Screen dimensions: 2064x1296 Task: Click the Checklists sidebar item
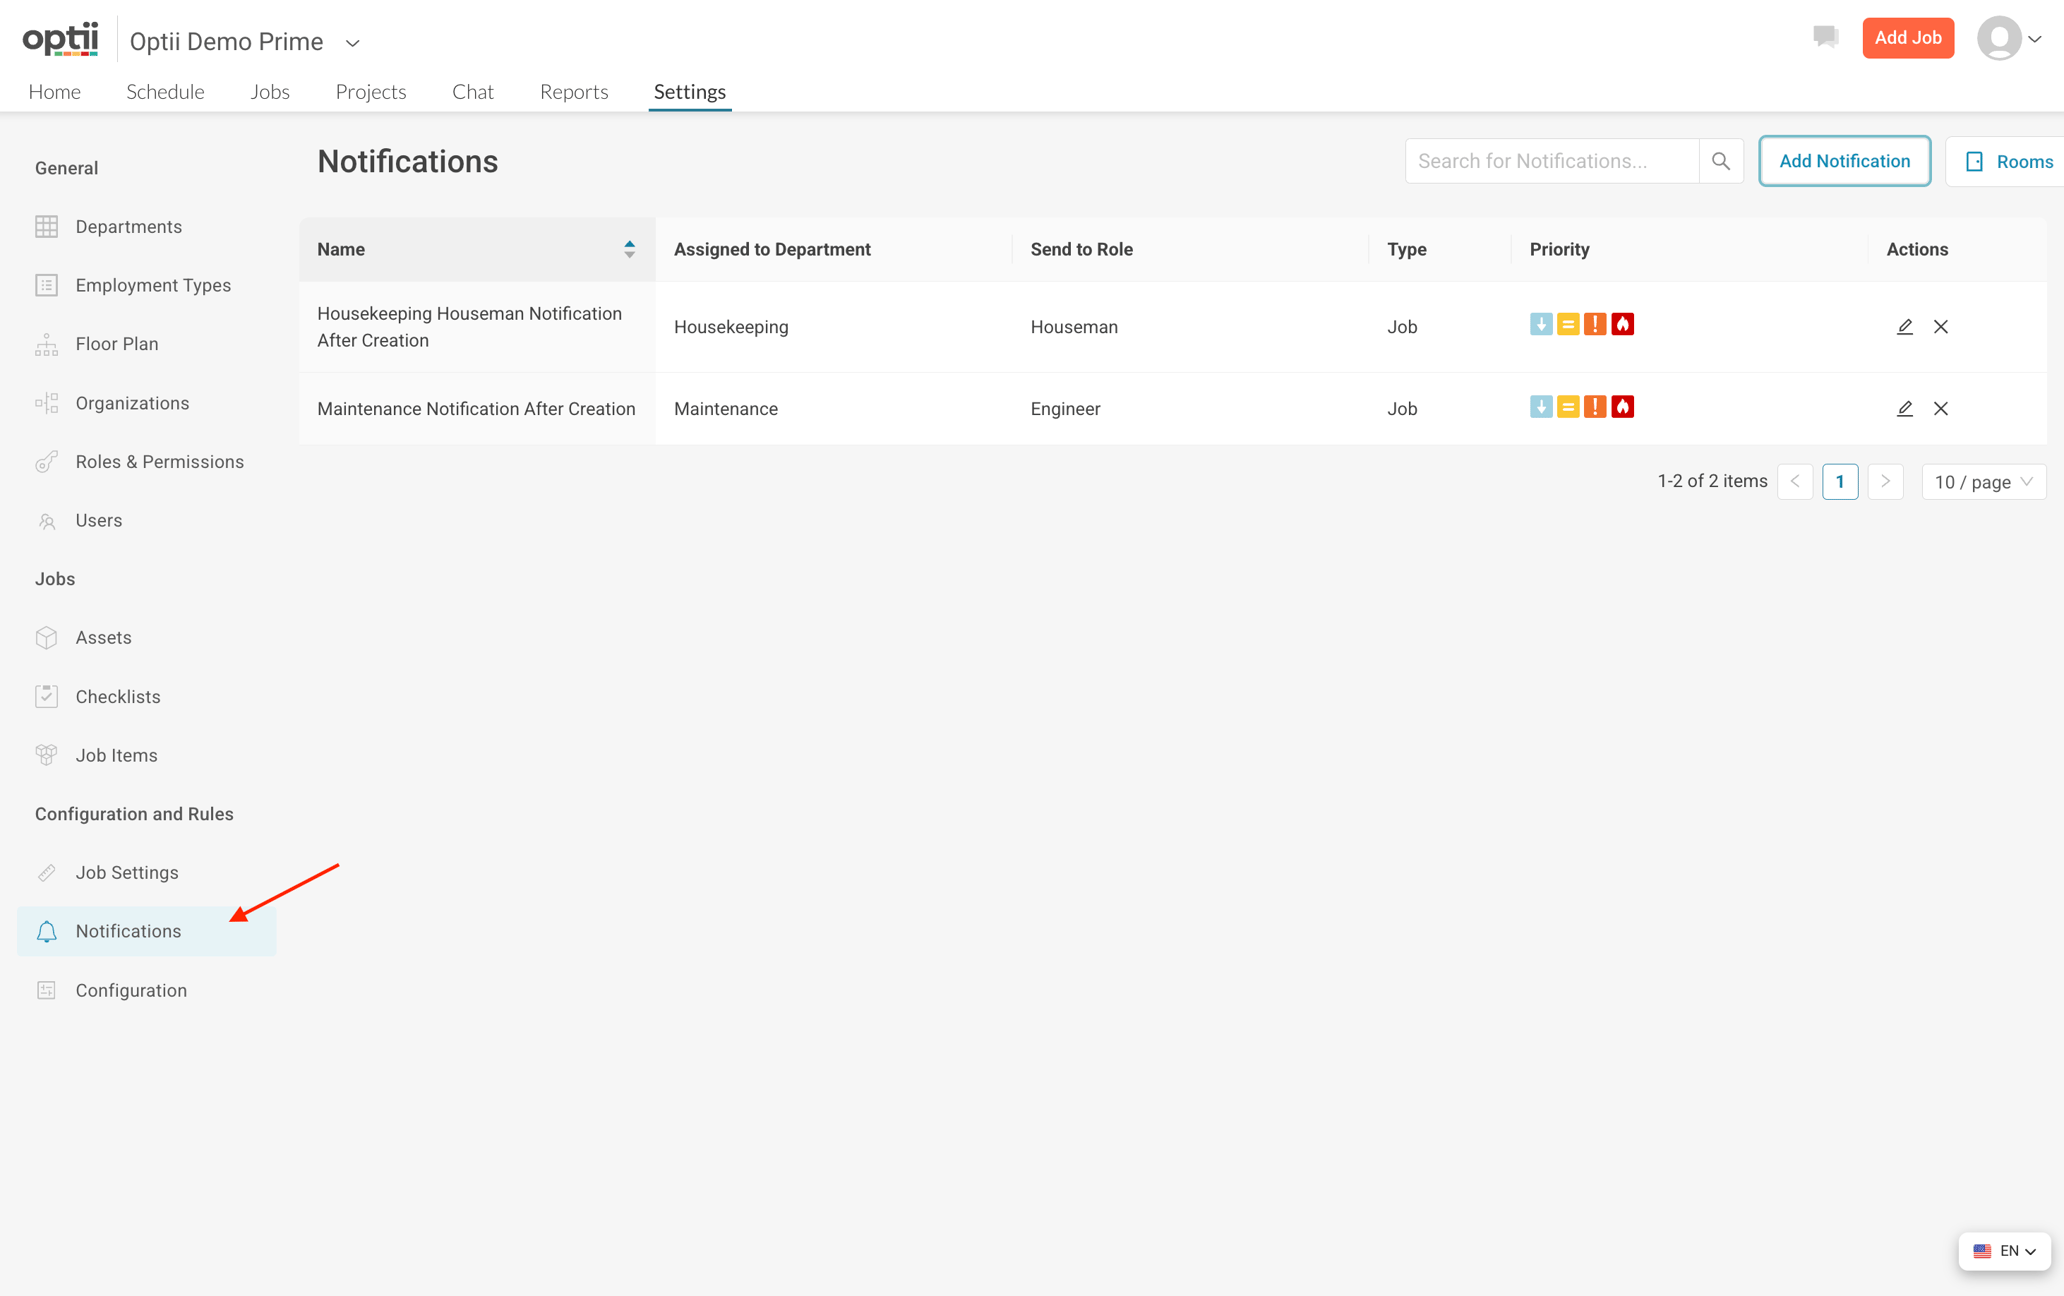pyautogui.click(x=117, y=697)
